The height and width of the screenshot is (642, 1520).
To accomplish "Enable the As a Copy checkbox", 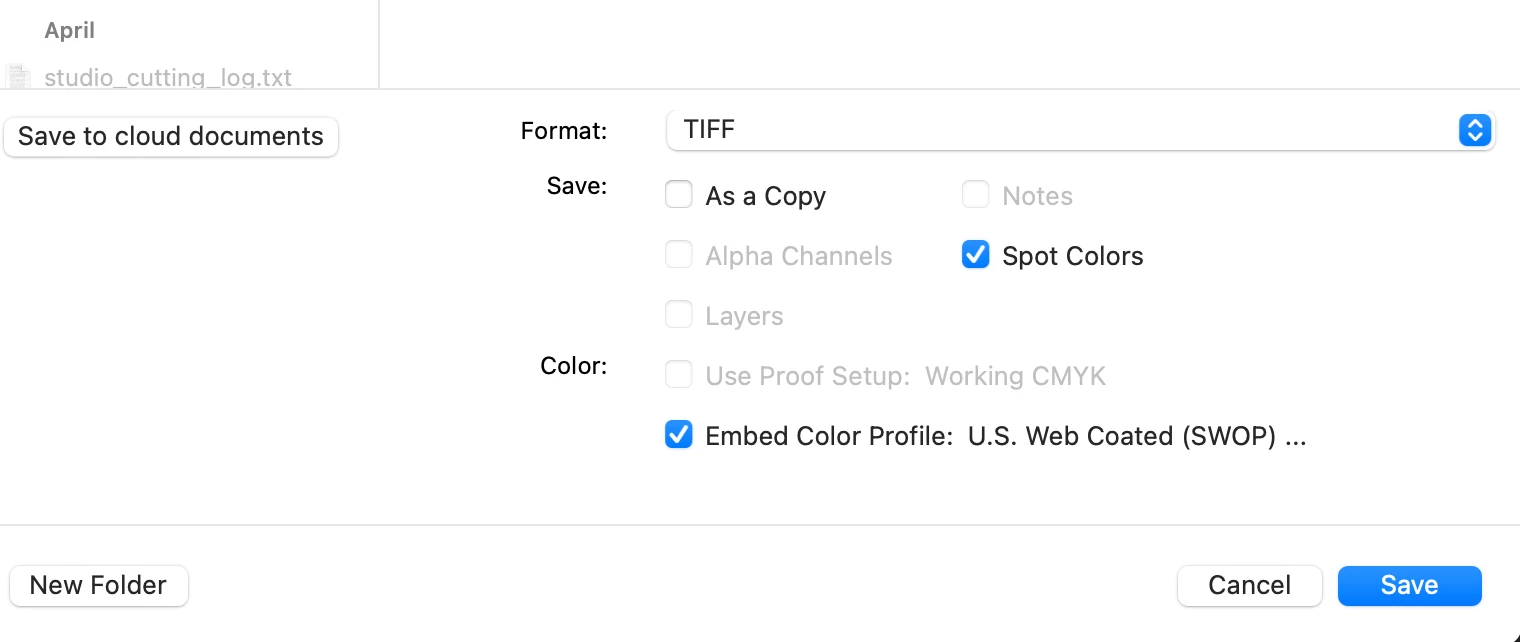I will 679,195.
